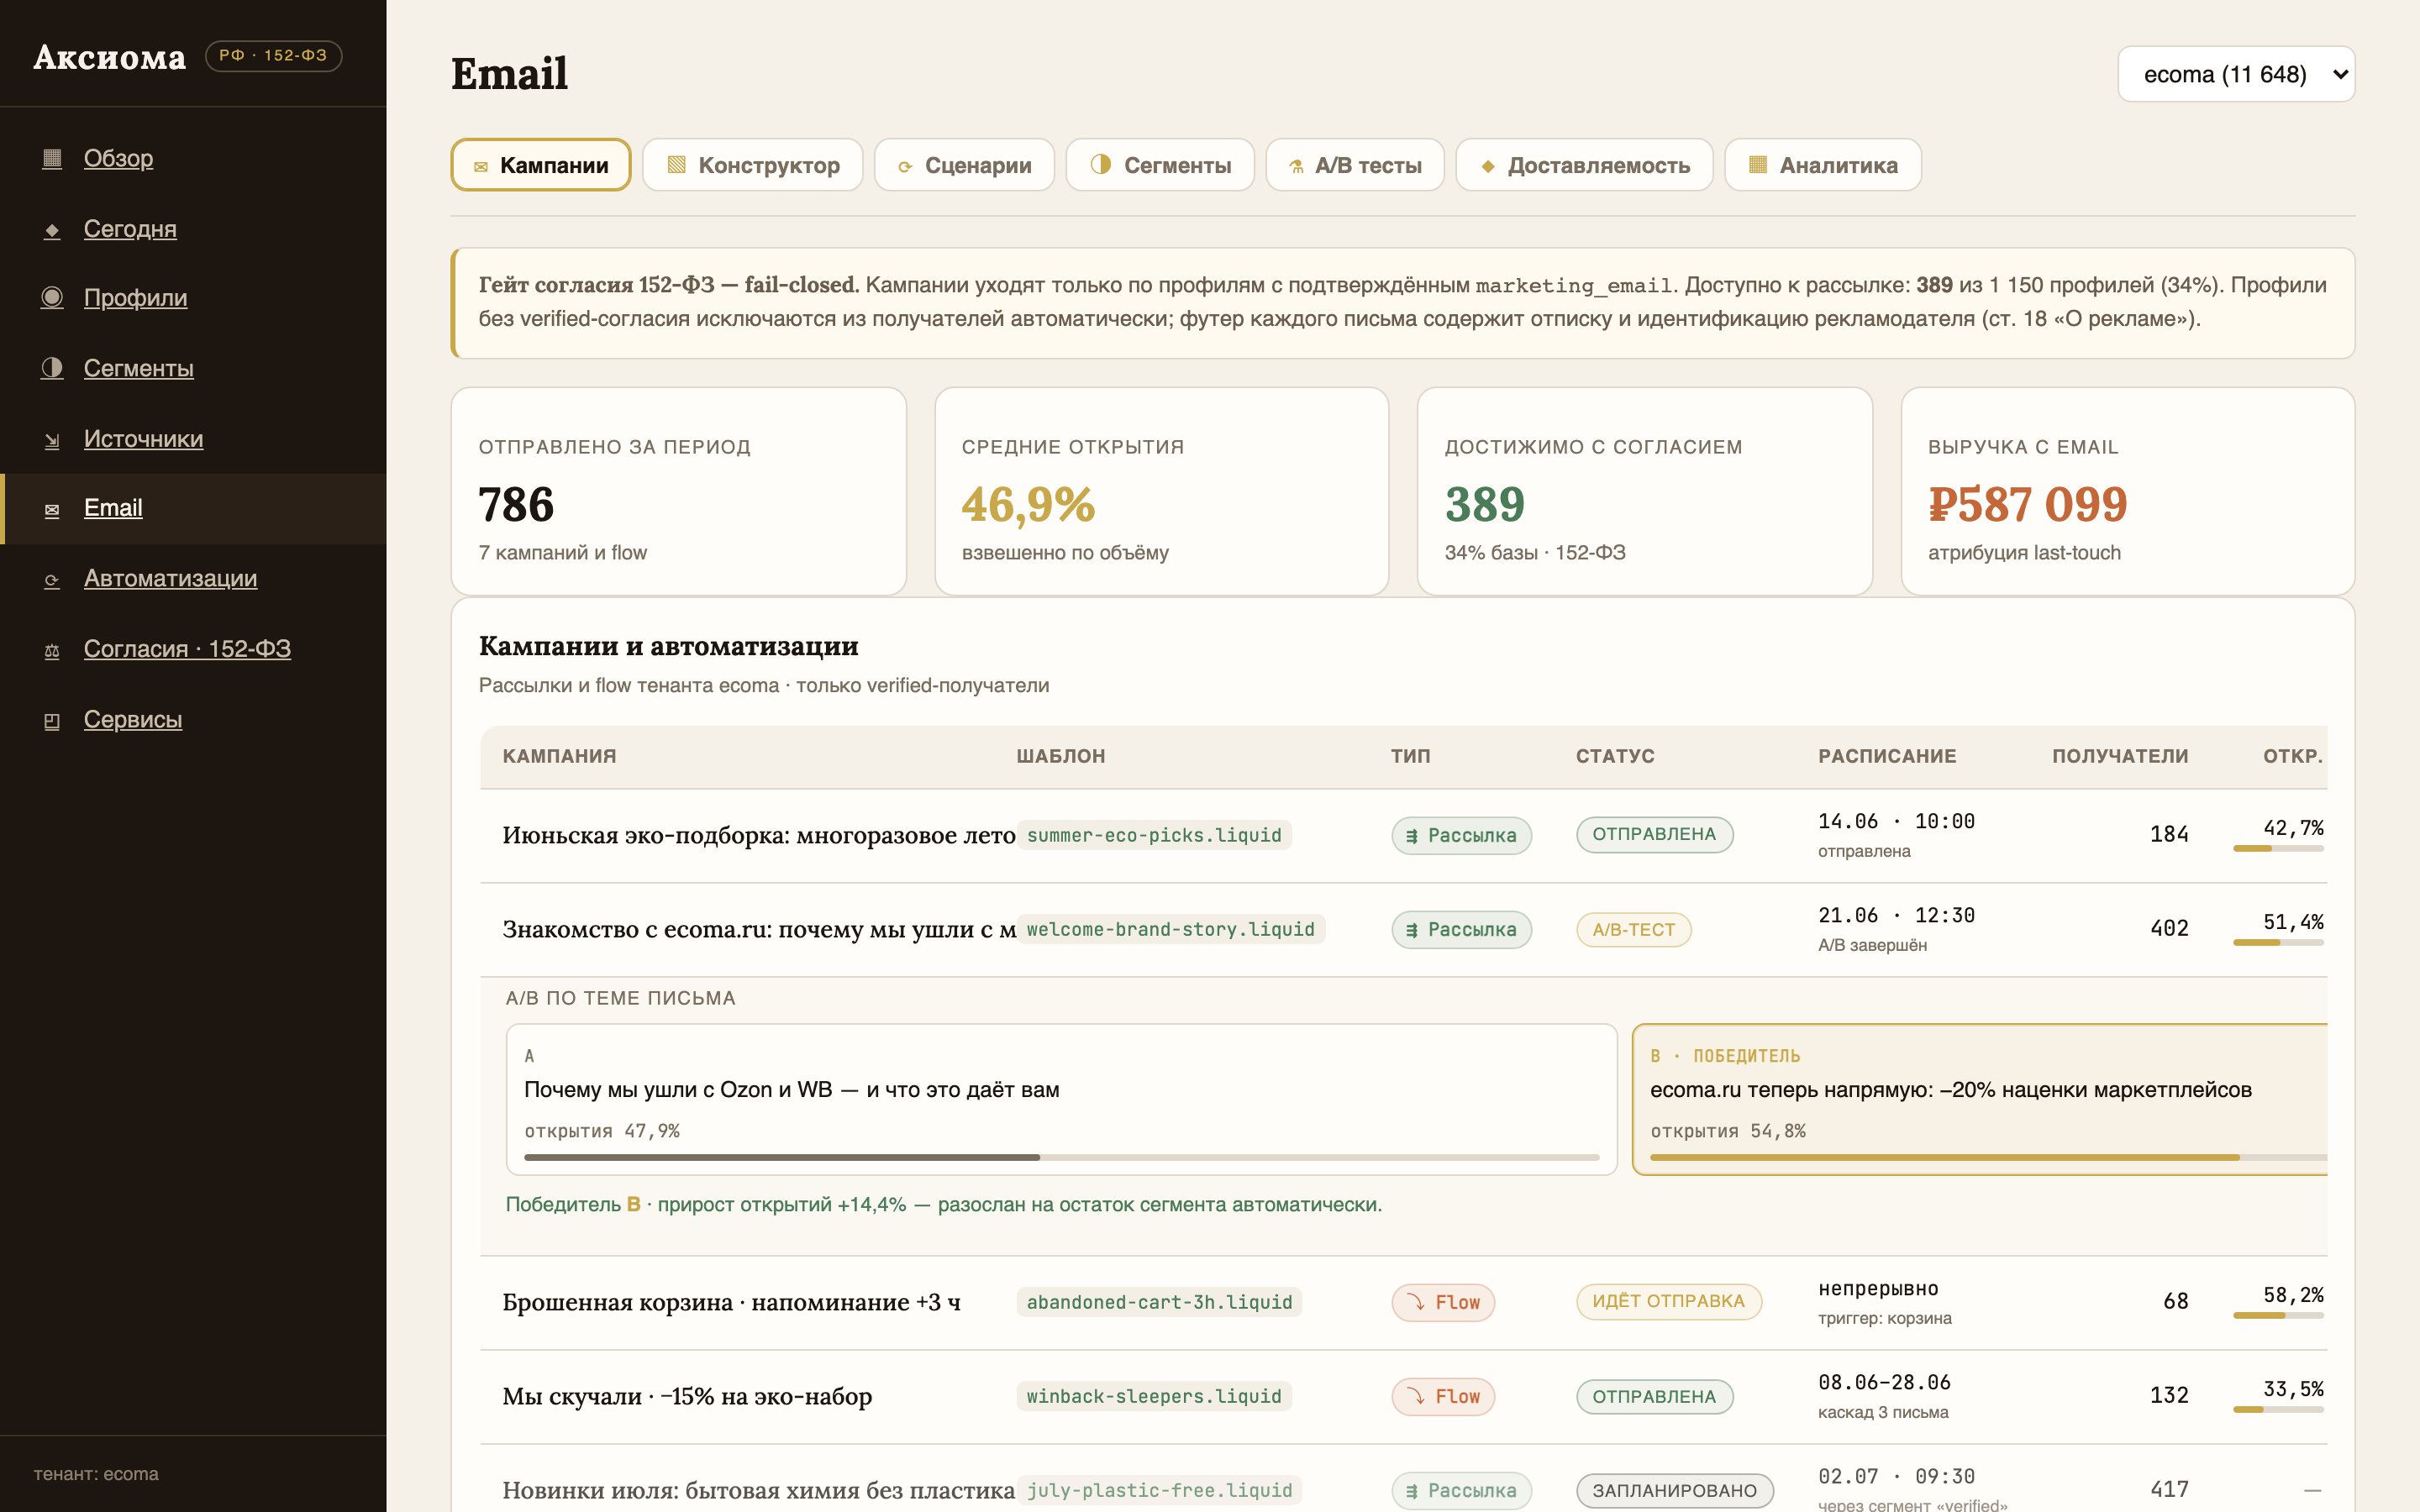Click Flow badge in Брошенная корзина row
Image resolution: width=2420 pixels, height=1512 pixels.
(1443, 1302)
